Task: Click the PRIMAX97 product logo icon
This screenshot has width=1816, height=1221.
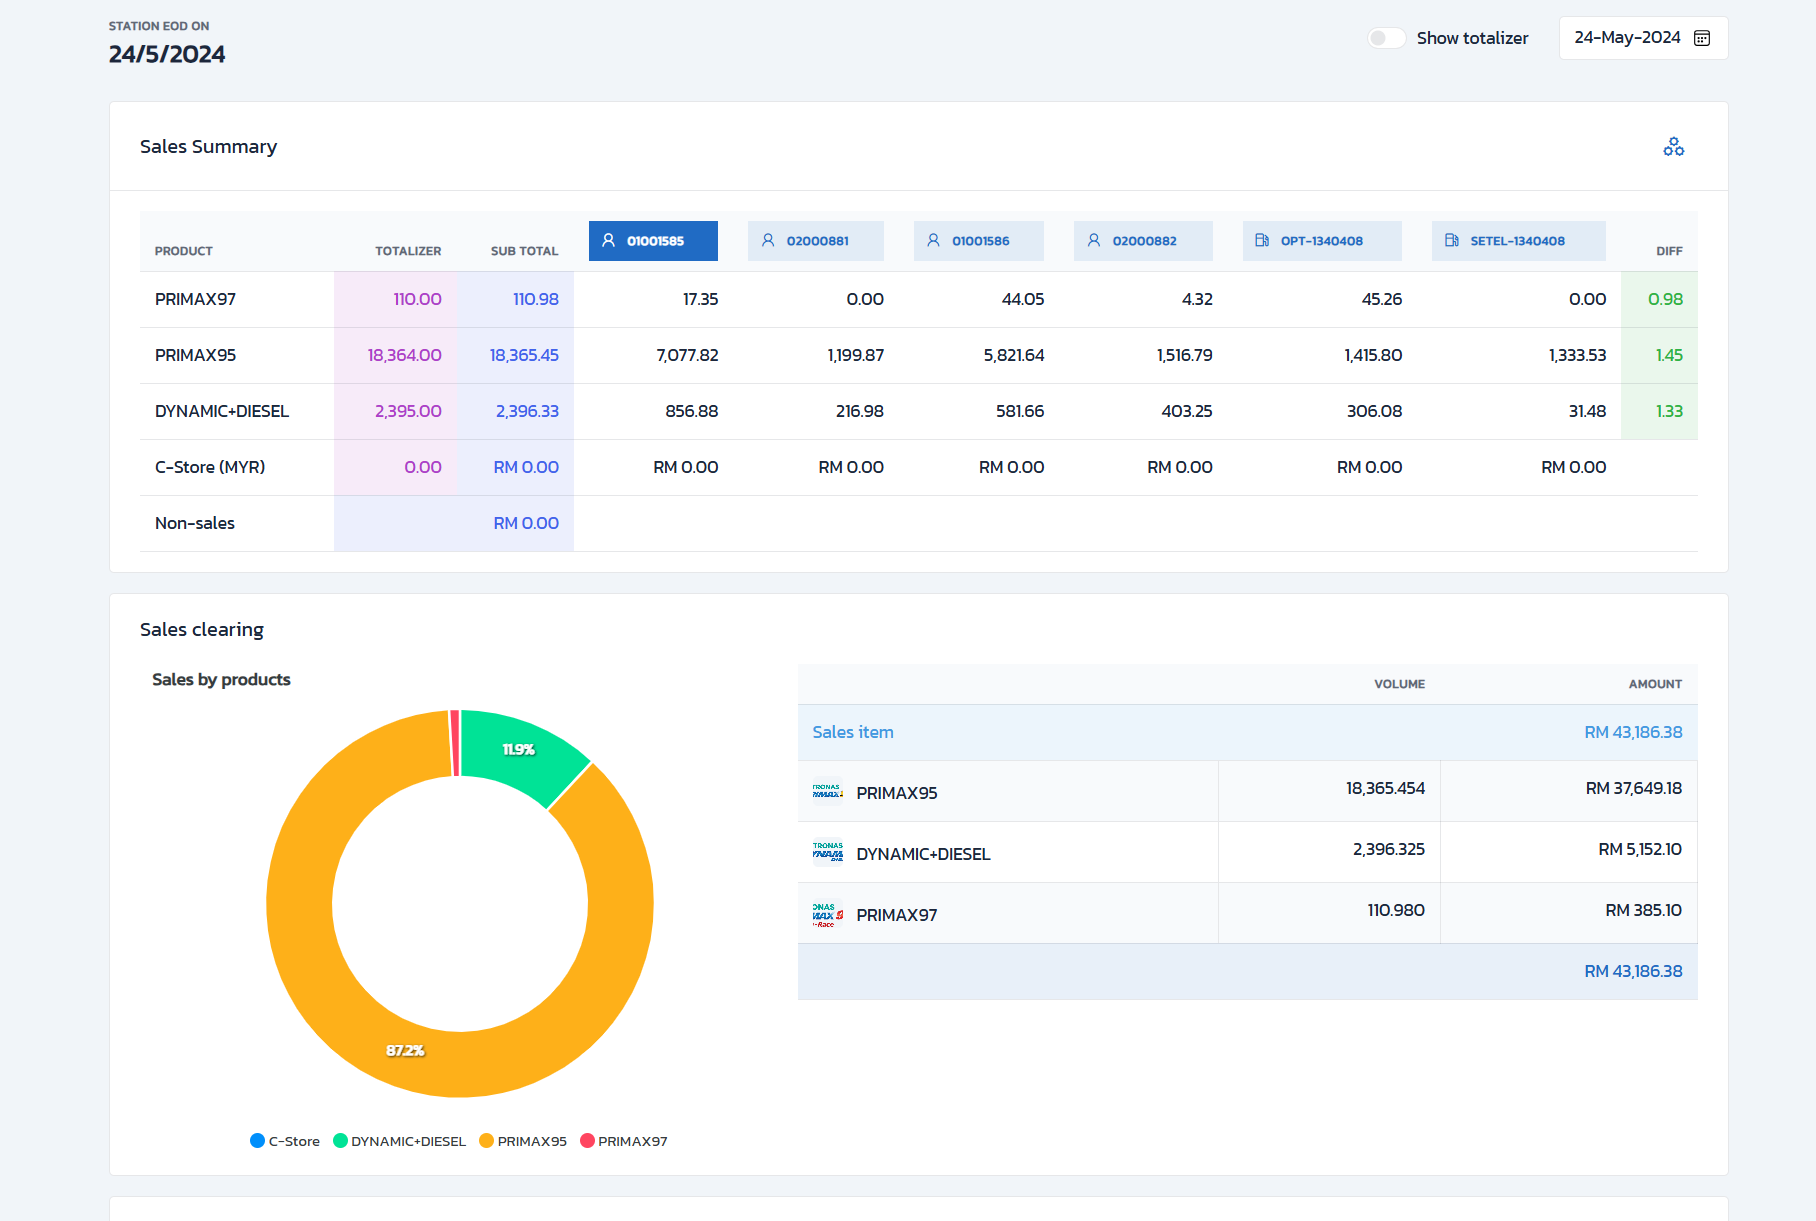Action: (x=827, y=914)
